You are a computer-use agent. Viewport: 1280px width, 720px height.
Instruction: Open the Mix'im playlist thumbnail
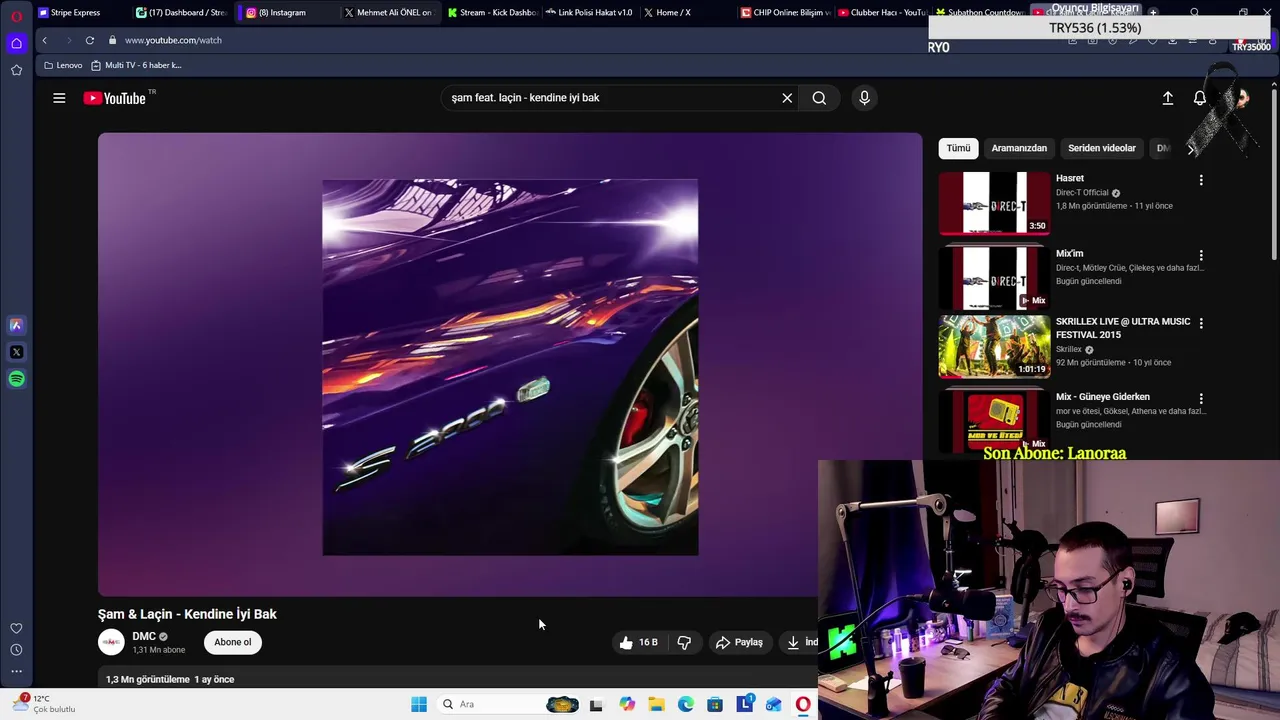[994, 278]
